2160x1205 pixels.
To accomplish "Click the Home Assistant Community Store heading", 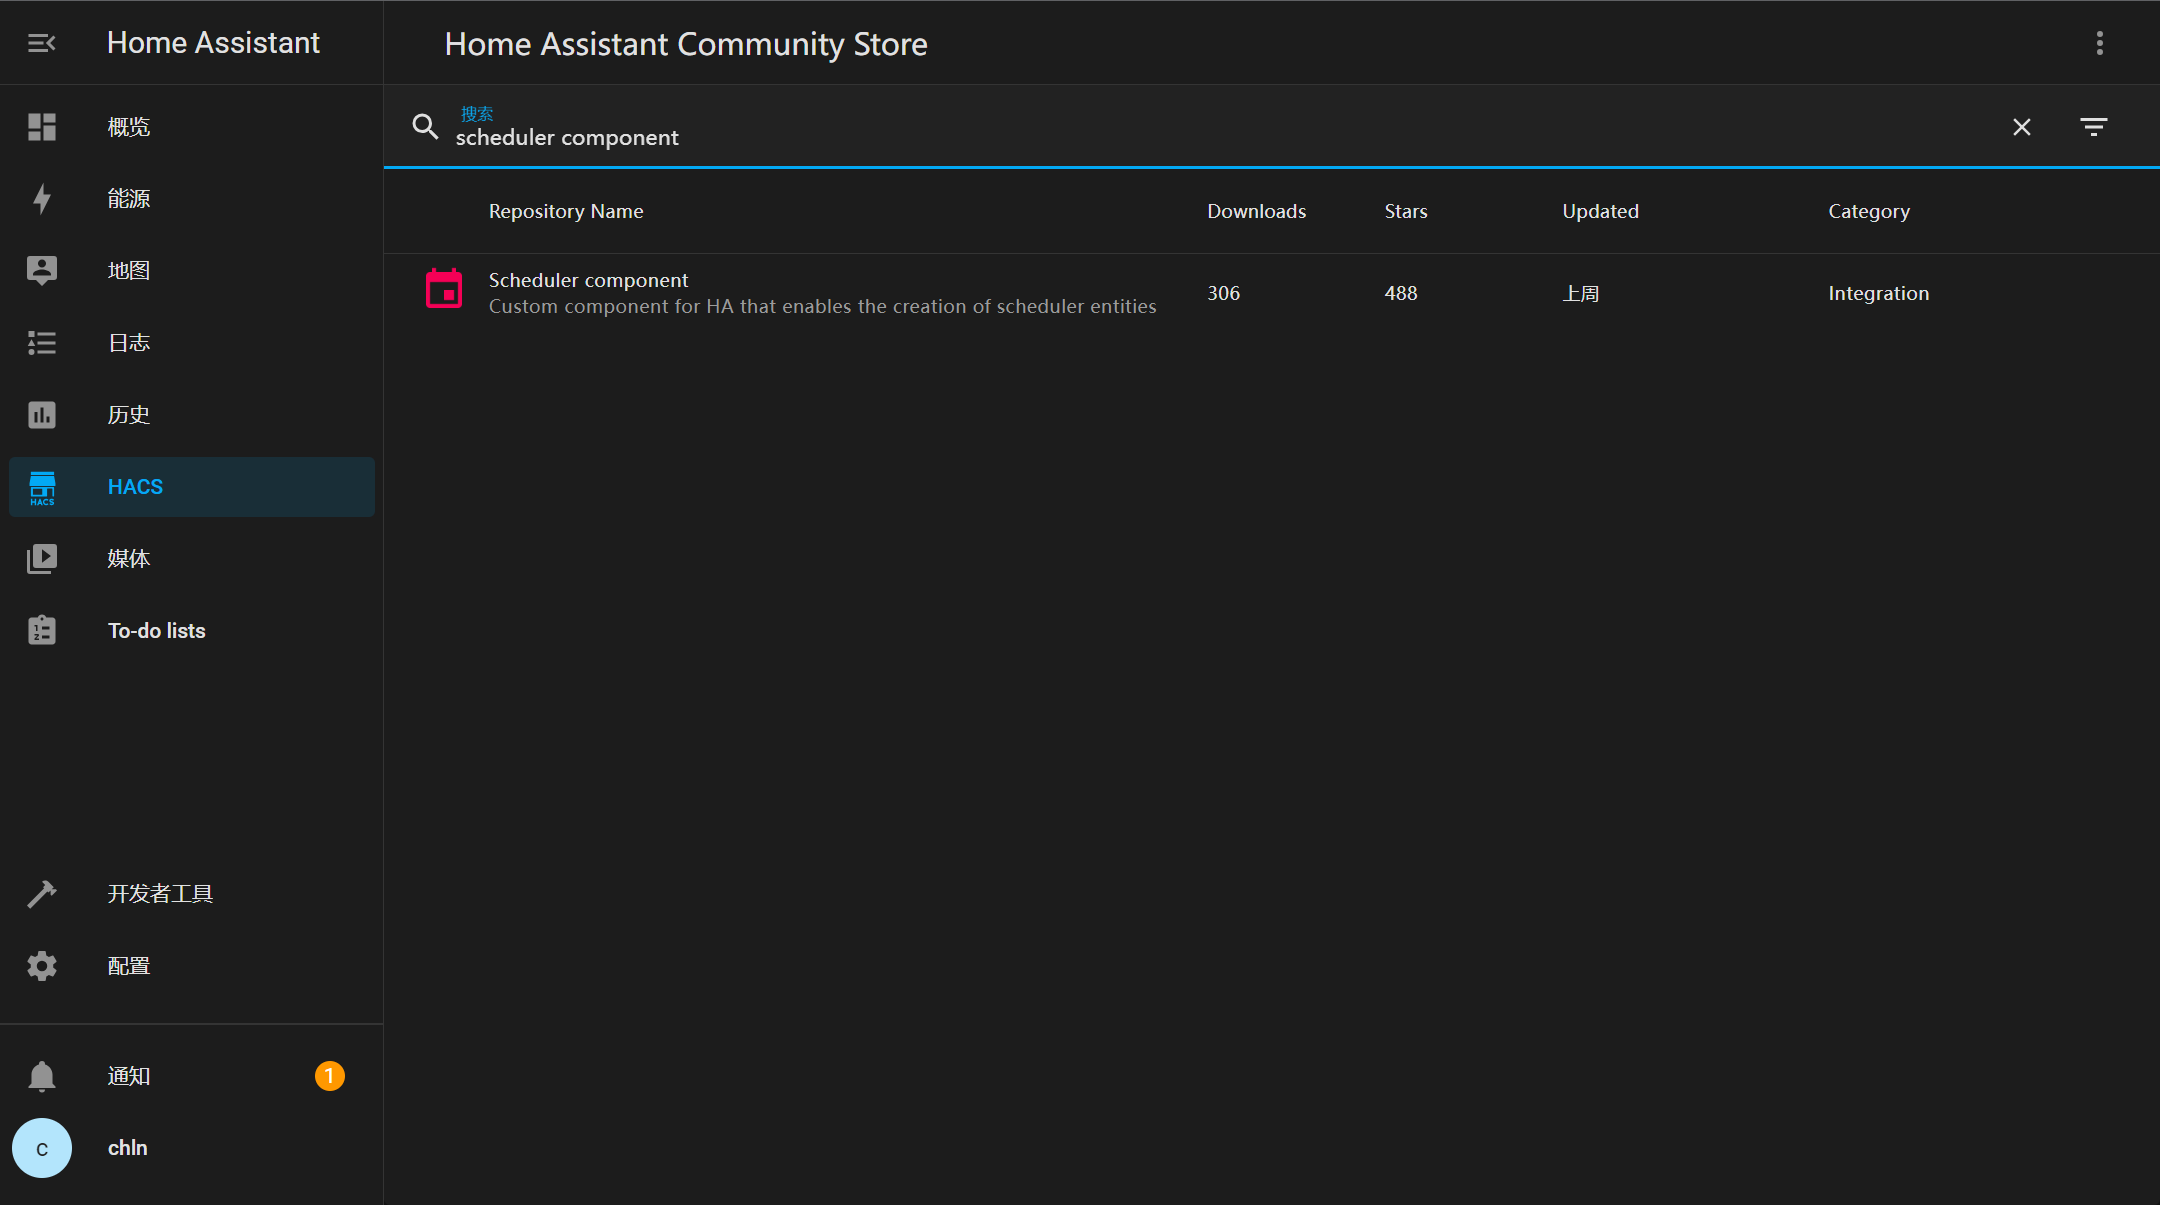I will point(686,45).
